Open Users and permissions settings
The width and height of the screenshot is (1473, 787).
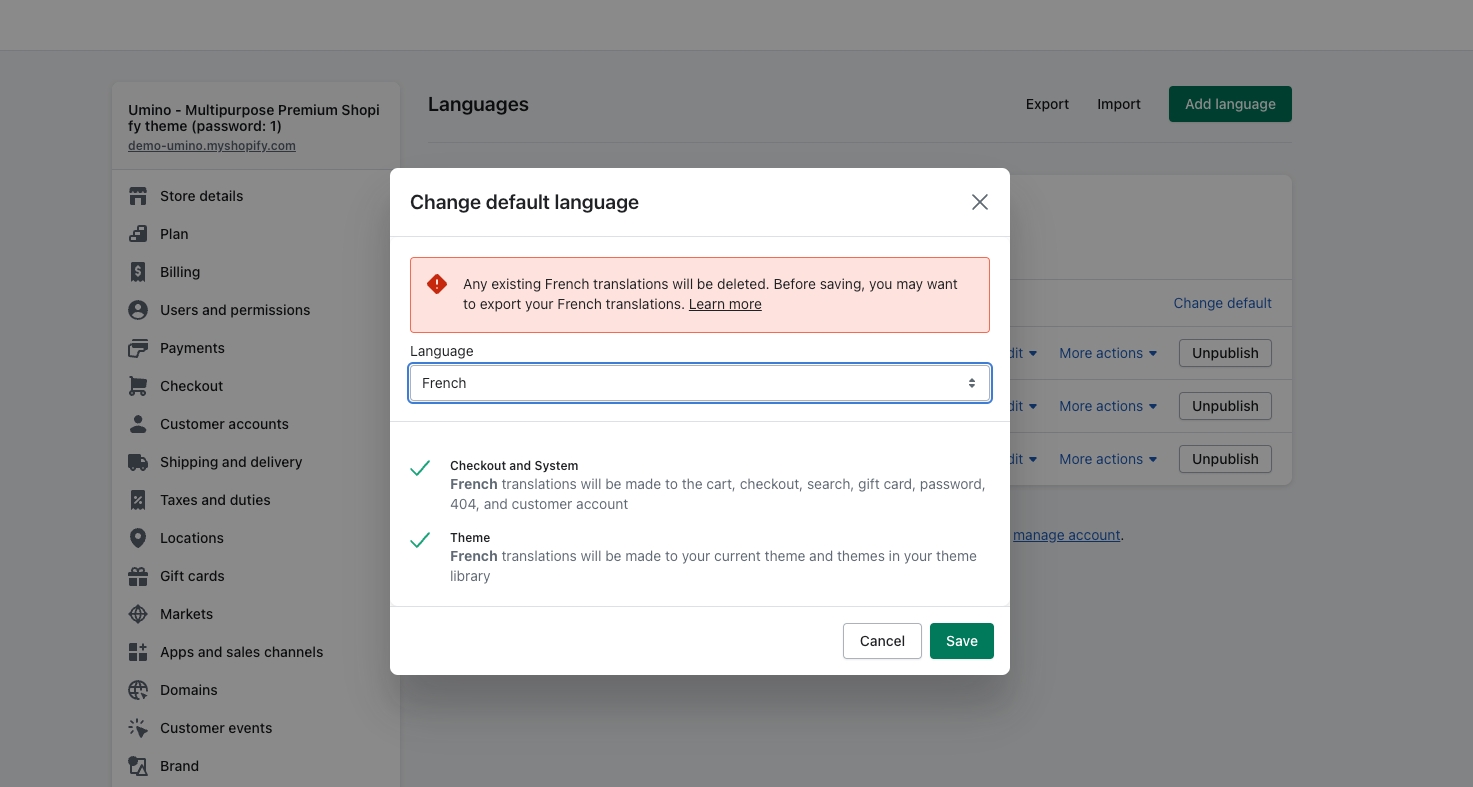[235, 310]
